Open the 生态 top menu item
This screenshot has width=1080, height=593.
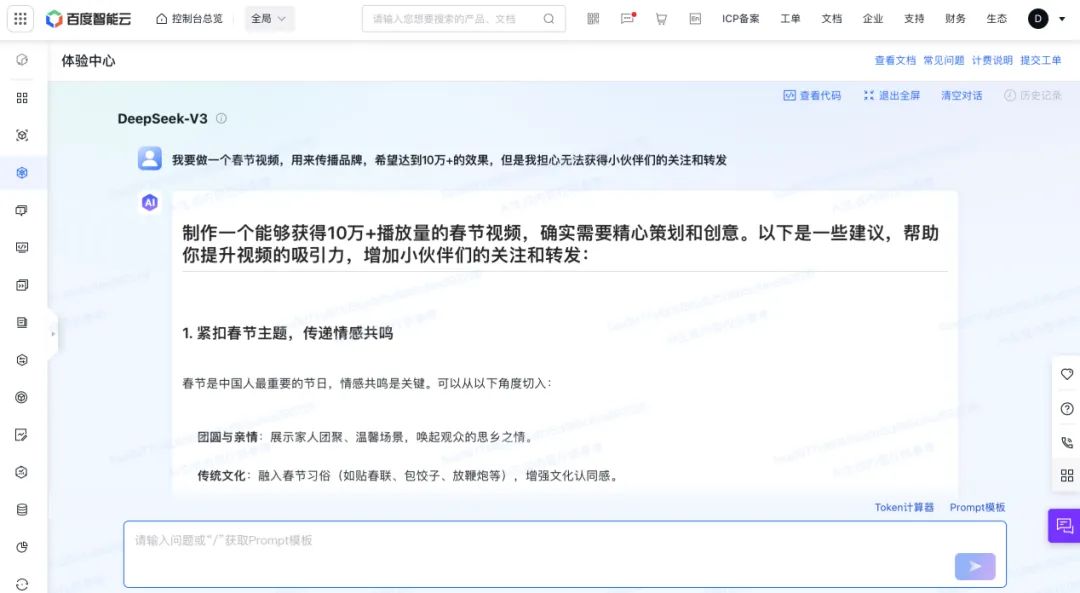pyautogui.click(x=997, y=19)
